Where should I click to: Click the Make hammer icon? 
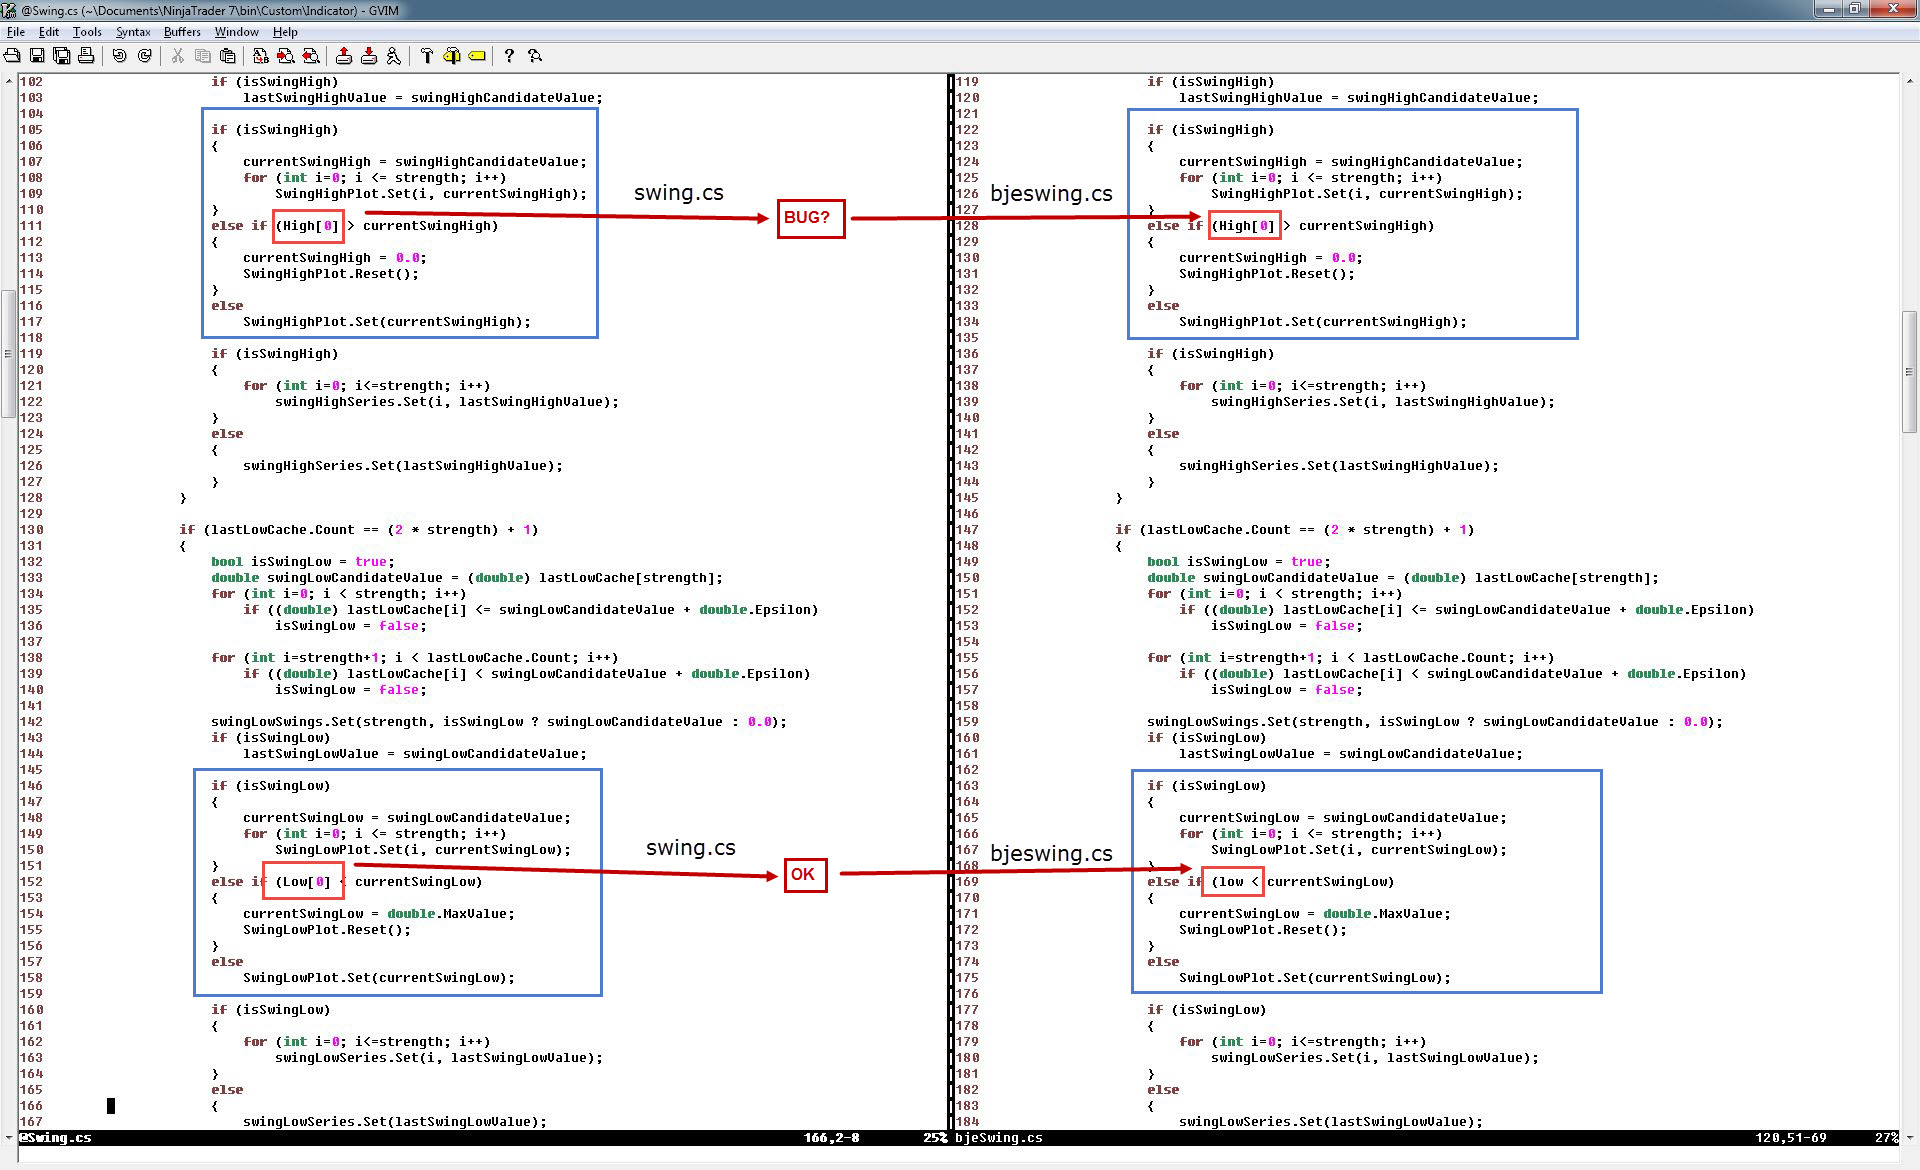tap(427, 56)
